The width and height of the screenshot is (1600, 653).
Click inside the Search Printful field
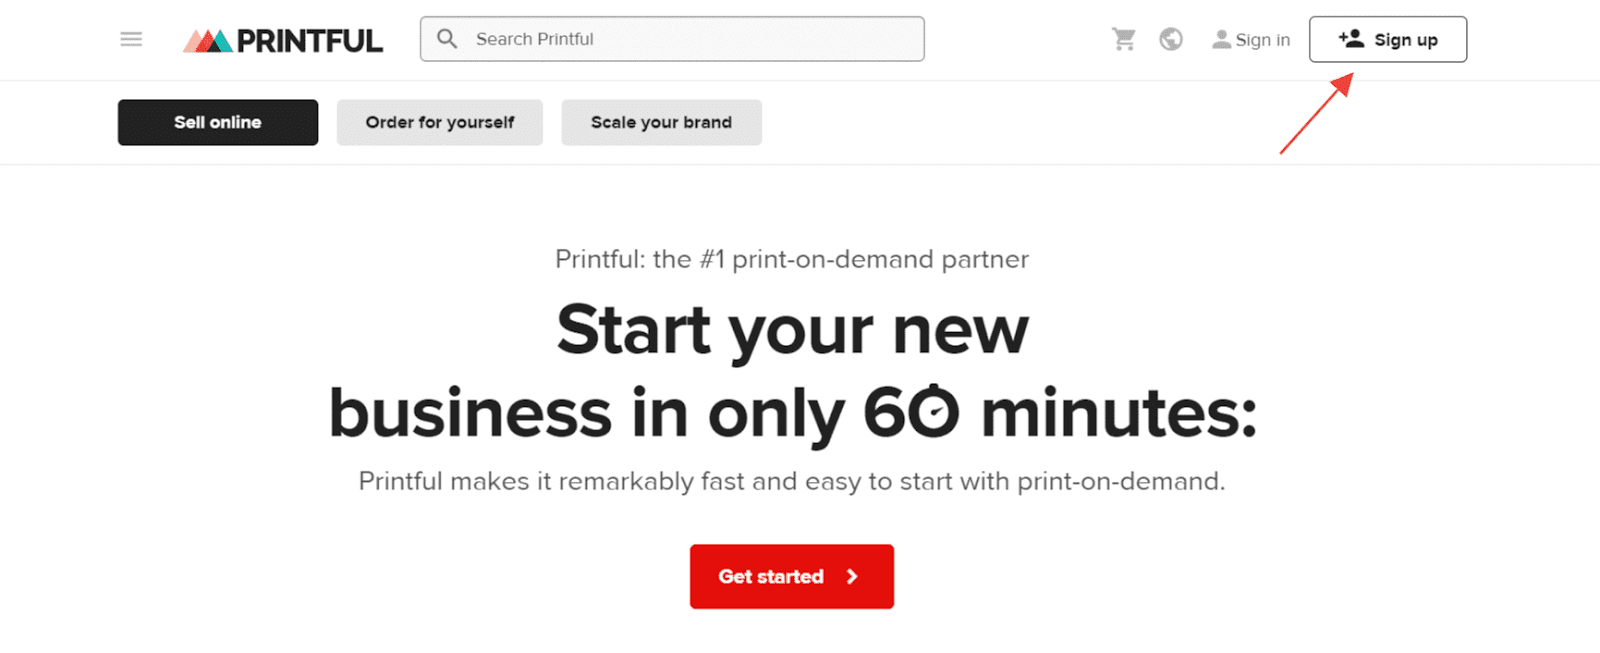[670, 39]
